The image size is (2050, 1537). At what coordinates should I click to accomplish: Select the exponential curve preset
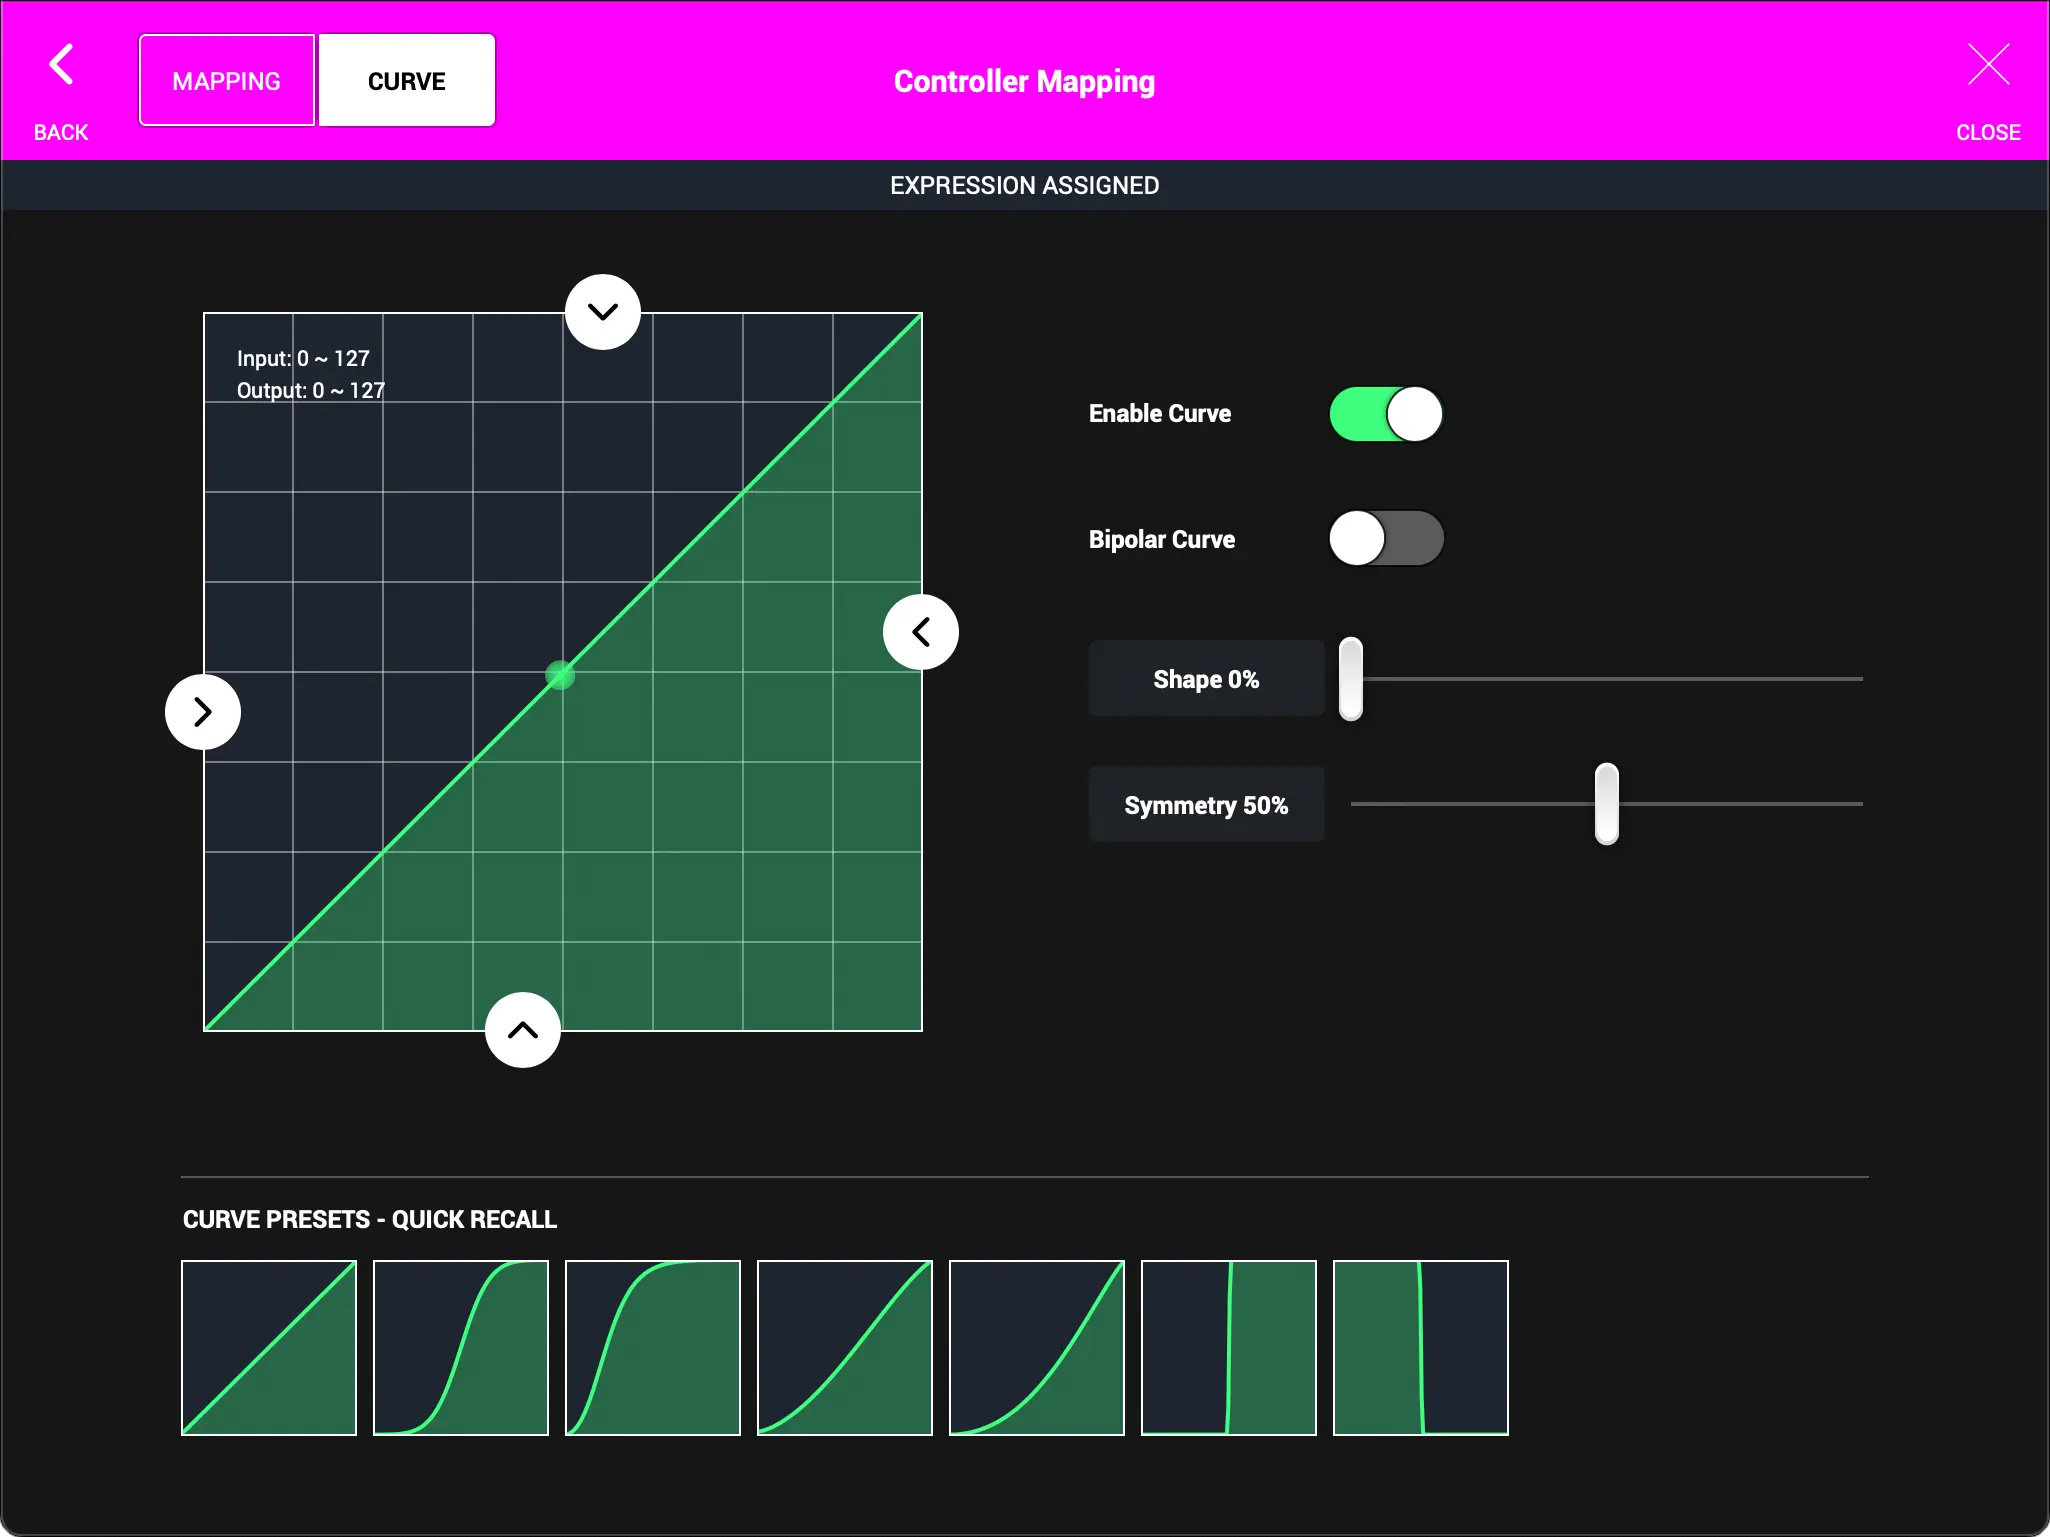click(1035, 1348)
